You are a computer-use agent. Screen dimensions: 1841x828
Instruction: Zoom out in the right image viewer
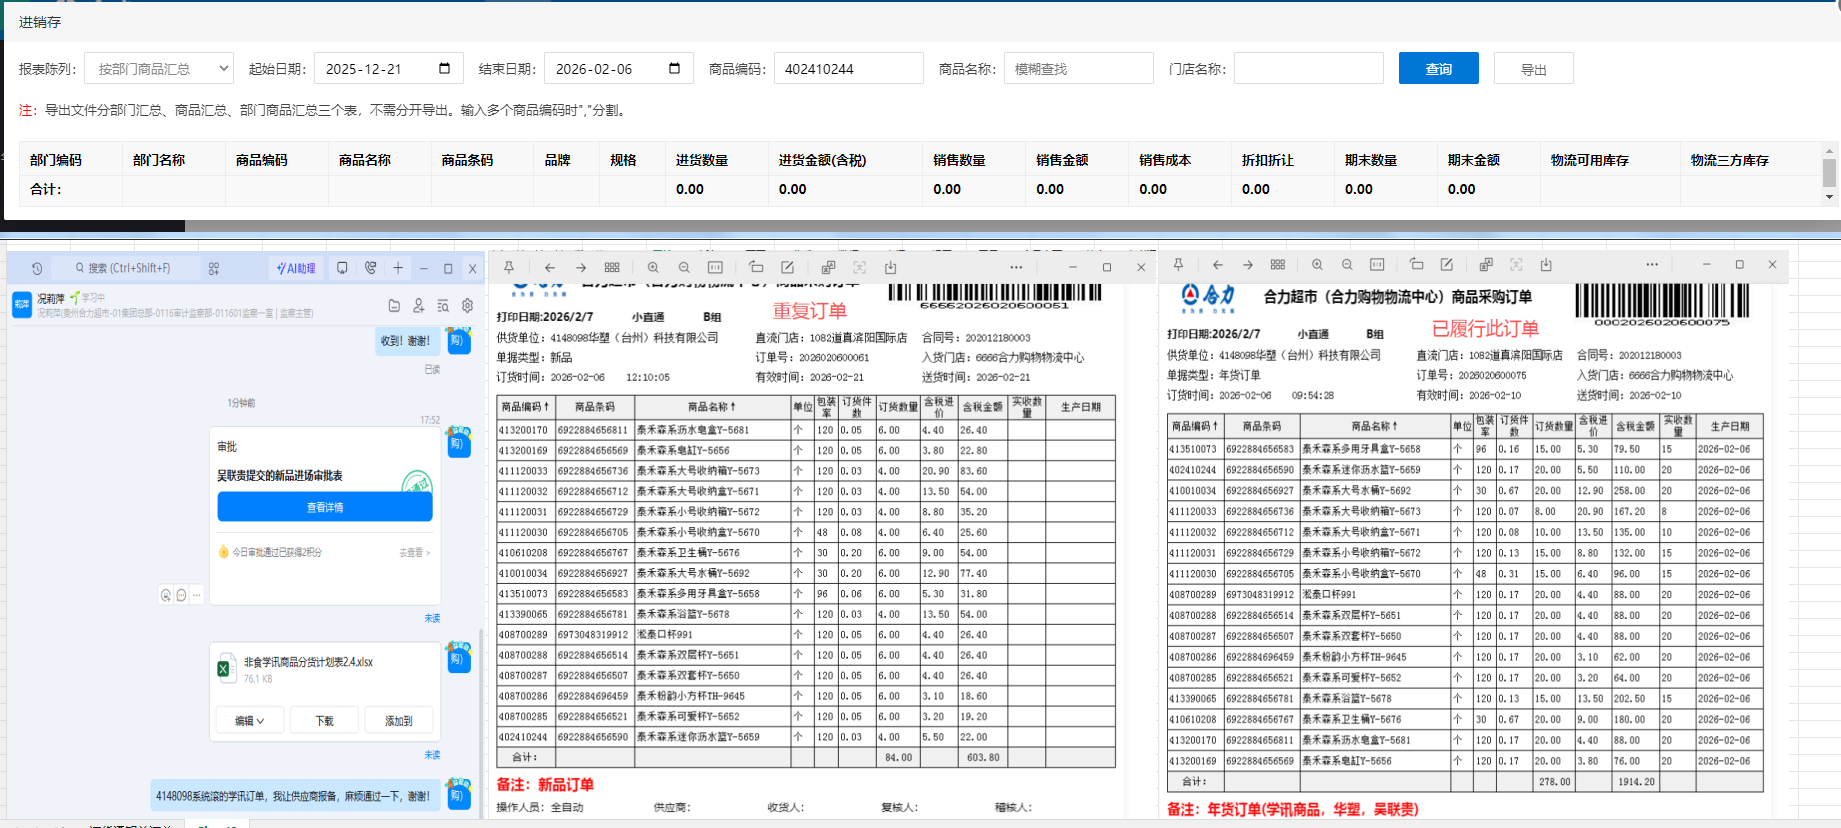1347,265
